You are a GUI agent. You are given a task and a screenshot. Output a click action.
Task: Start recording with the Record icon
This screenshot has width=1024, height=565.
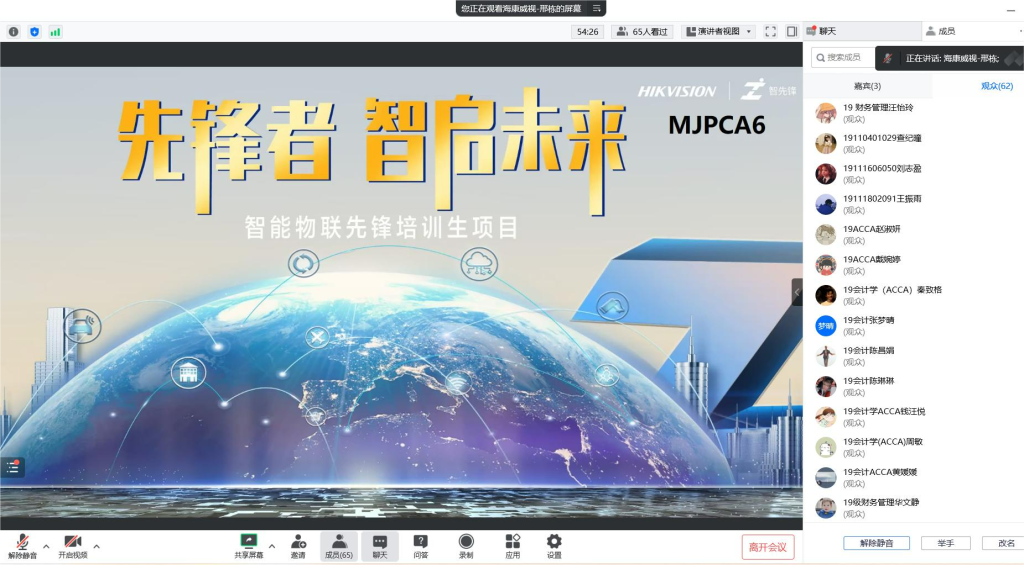point(466,541)
